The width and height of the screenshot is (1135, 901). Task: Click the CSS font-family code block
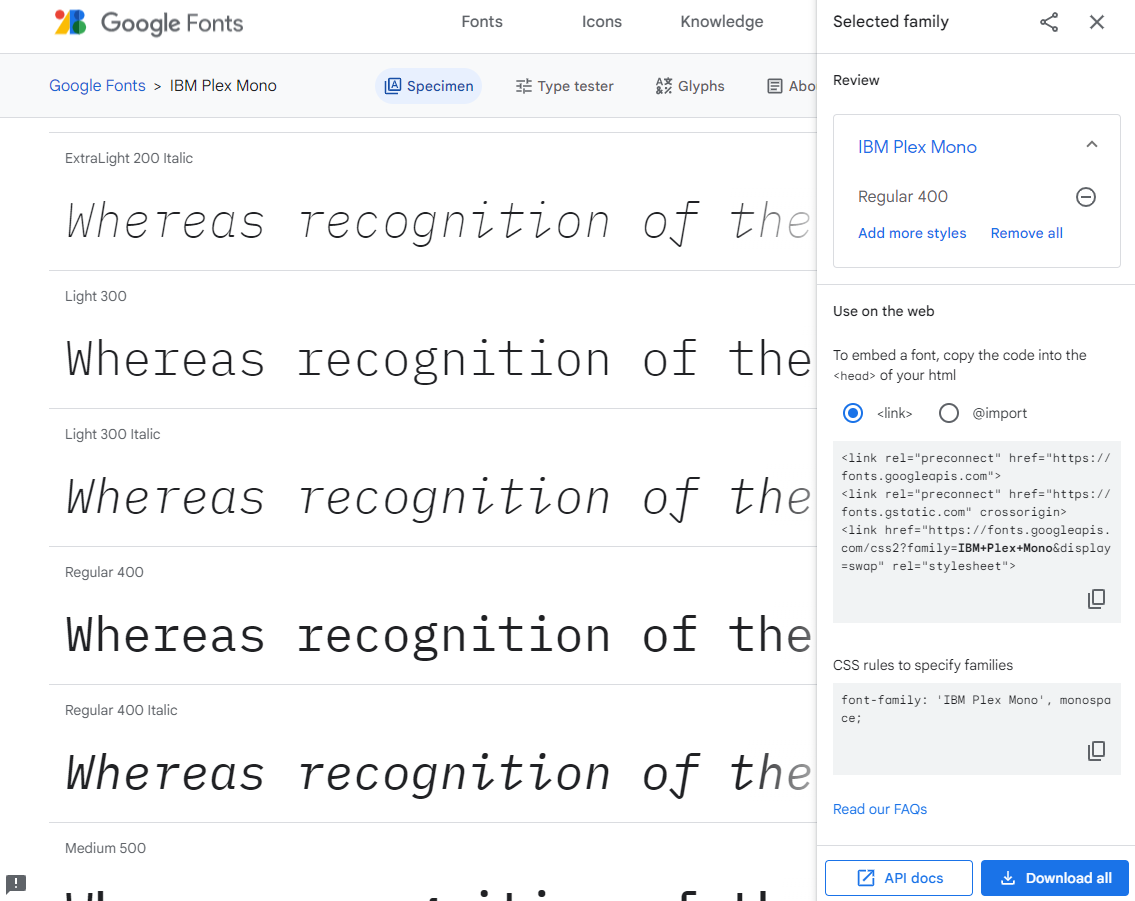pyautogui.click(x=976, y=729)
